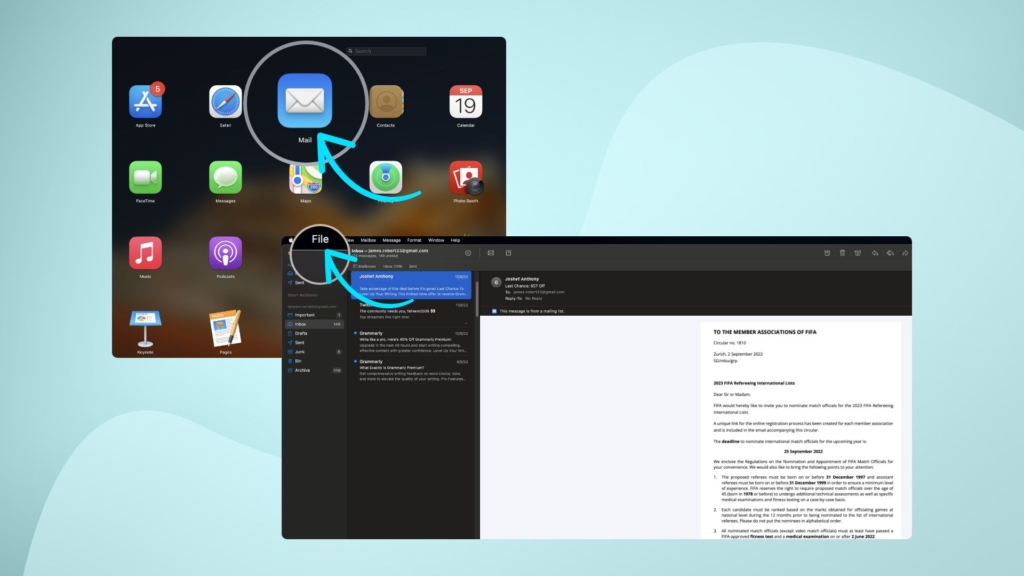
Task: Launch FaceTime from Launchpad
Action: coord(145,178)
